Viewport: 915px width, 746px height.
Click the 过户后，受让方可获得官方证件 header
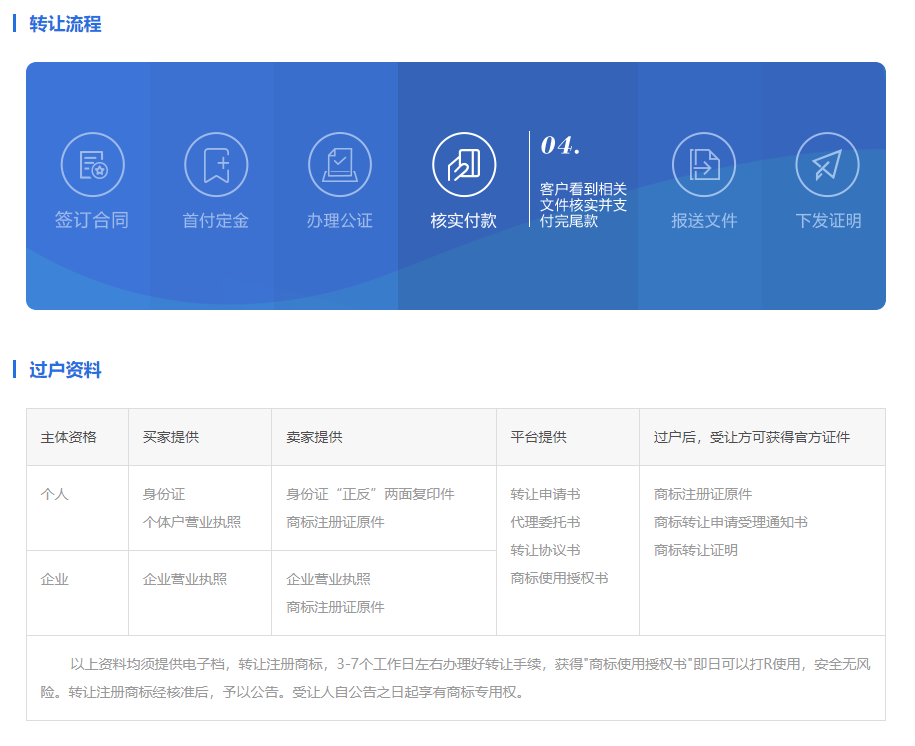(x=752, y=437)
